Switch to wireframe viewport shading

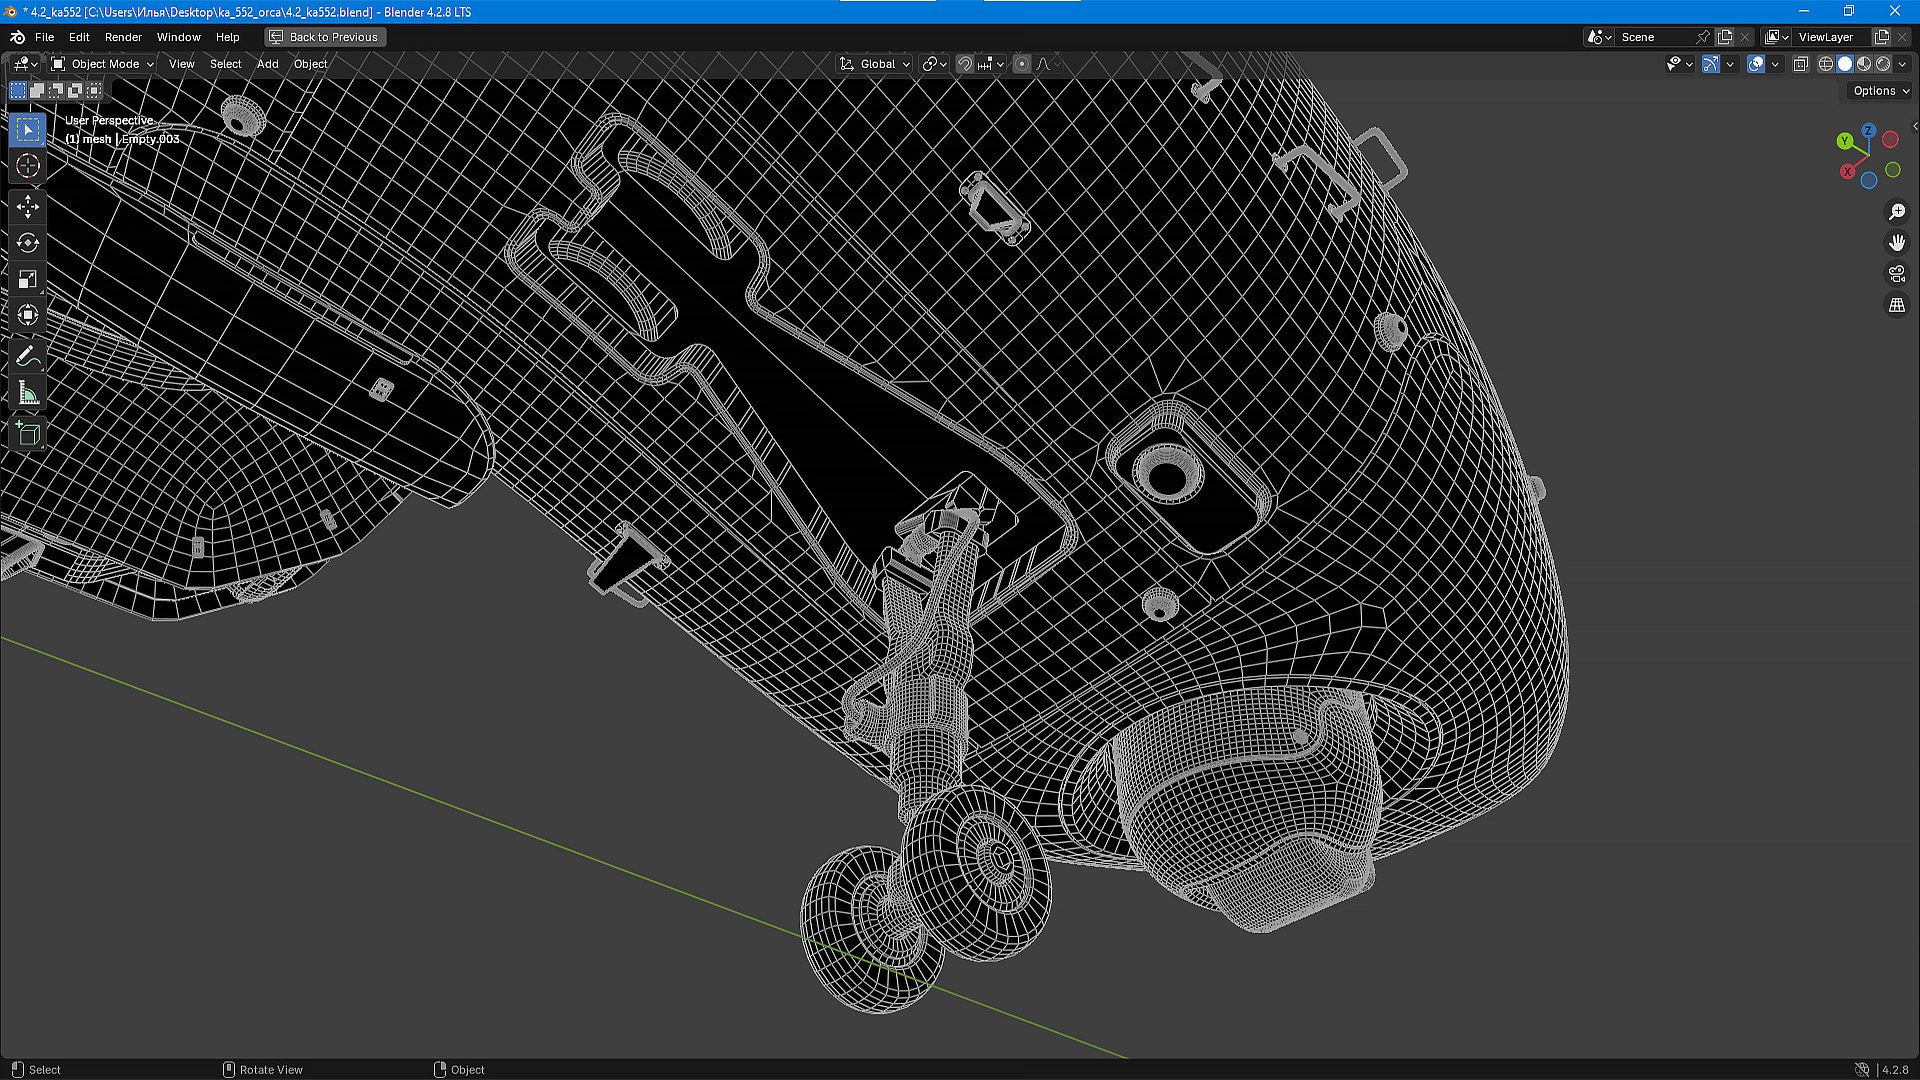1825,64
